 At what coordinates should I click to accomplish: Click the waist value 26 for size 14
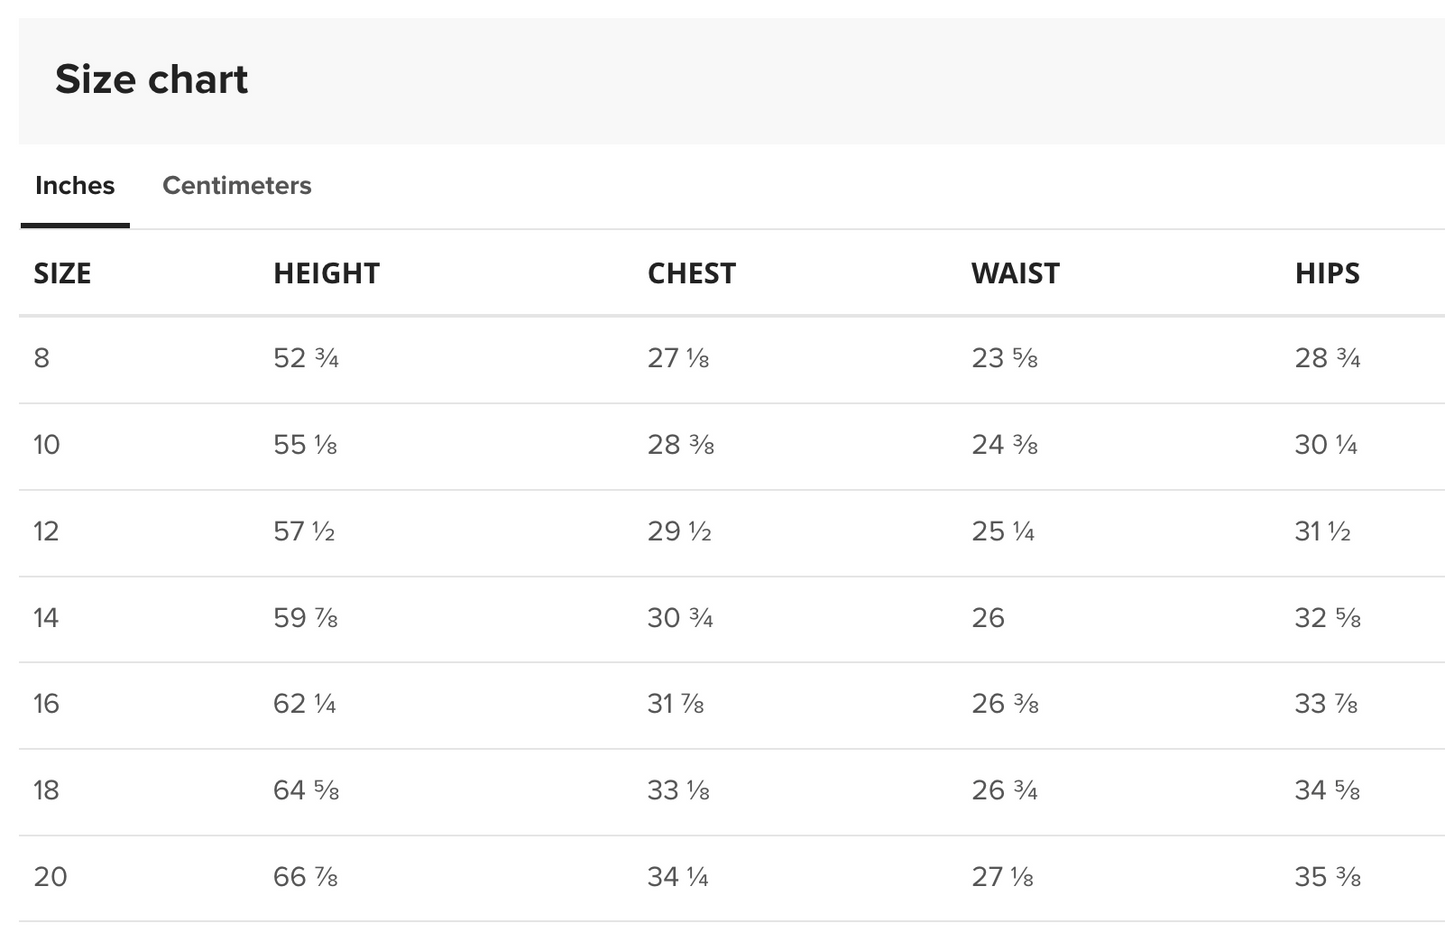(988, 618)
